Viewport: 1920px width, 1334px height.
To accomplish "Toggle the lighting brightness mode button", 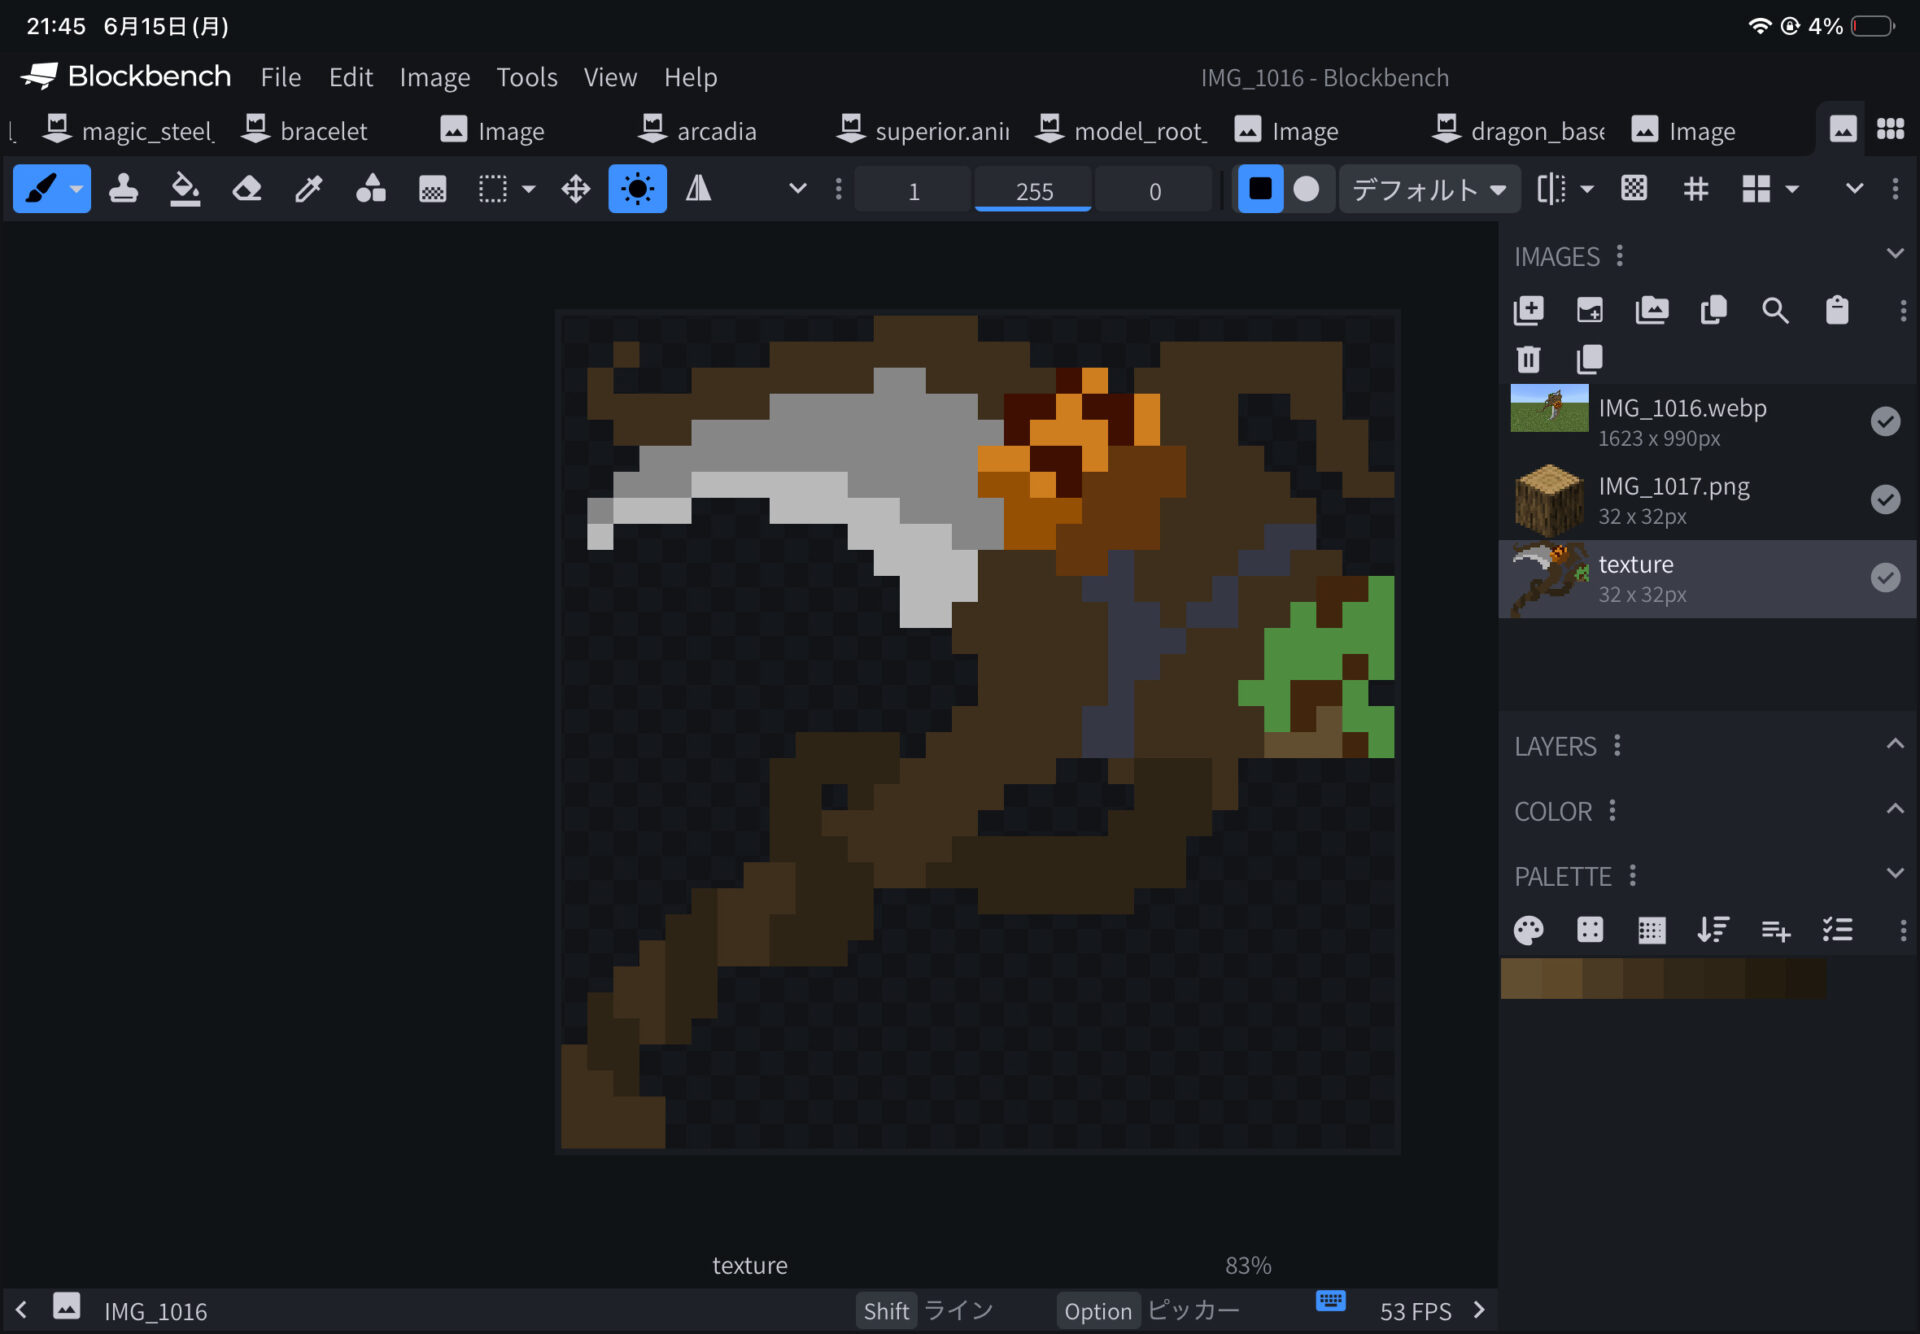I will point(637,189).
